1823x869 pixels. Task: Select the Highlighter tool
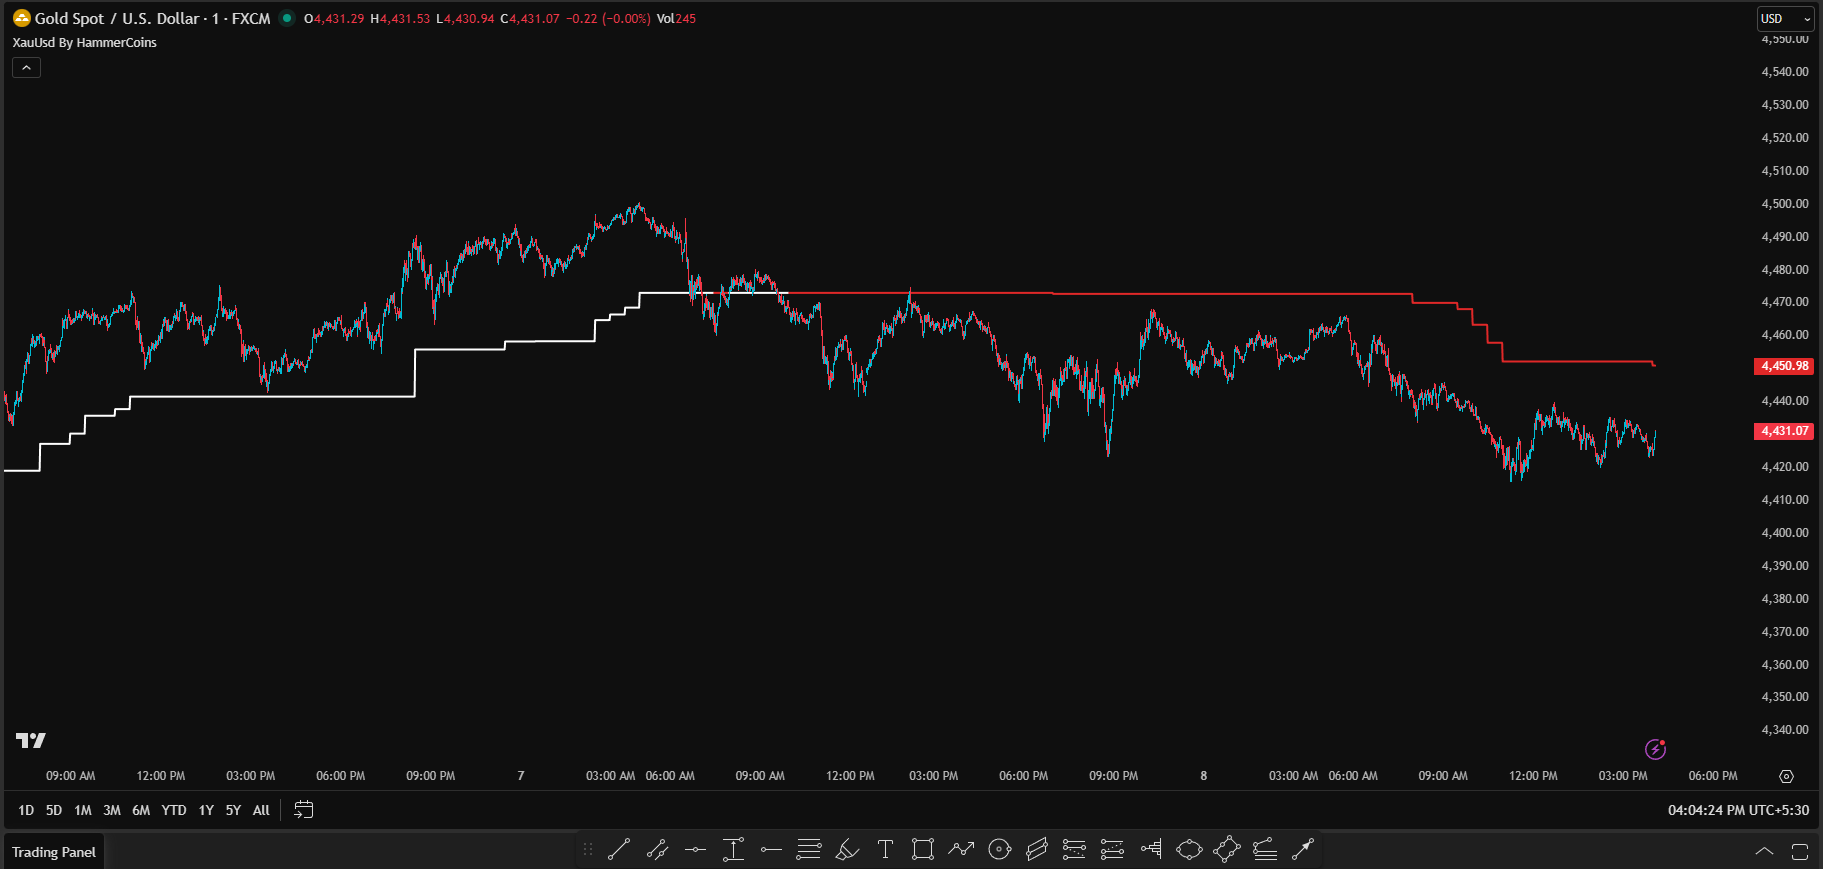coord(847,850)
